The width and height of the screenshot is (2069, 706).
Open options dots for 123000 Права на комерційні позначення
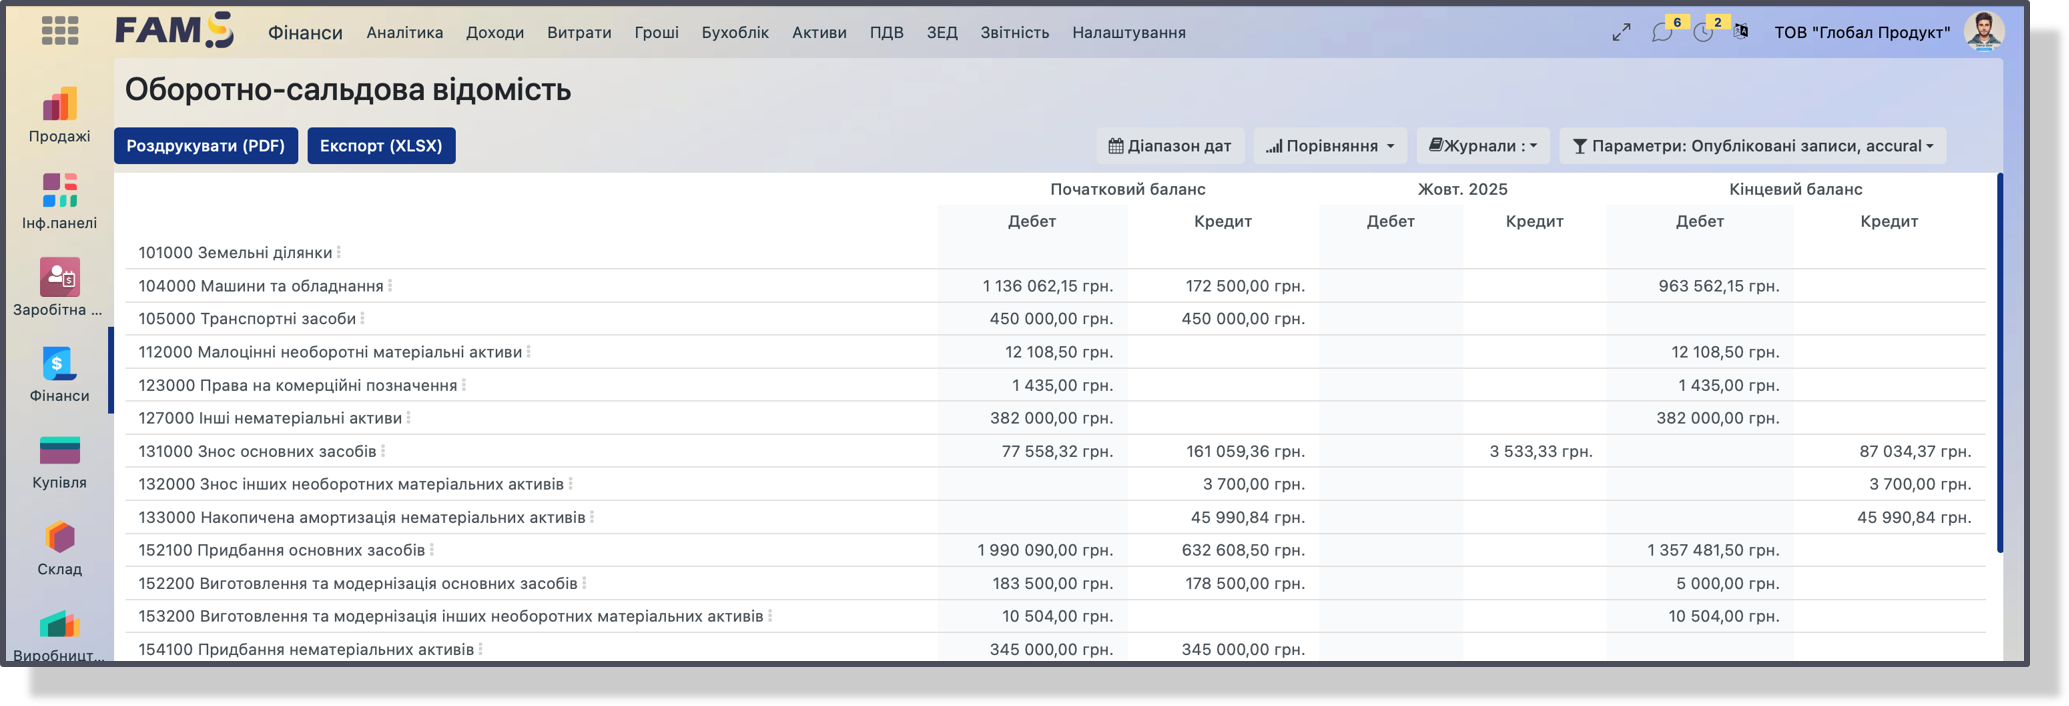tap(464, 385)
